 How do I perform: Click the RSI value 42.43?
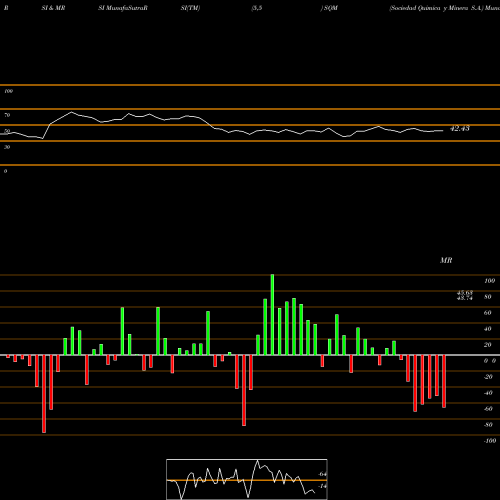tap(460, 128)
